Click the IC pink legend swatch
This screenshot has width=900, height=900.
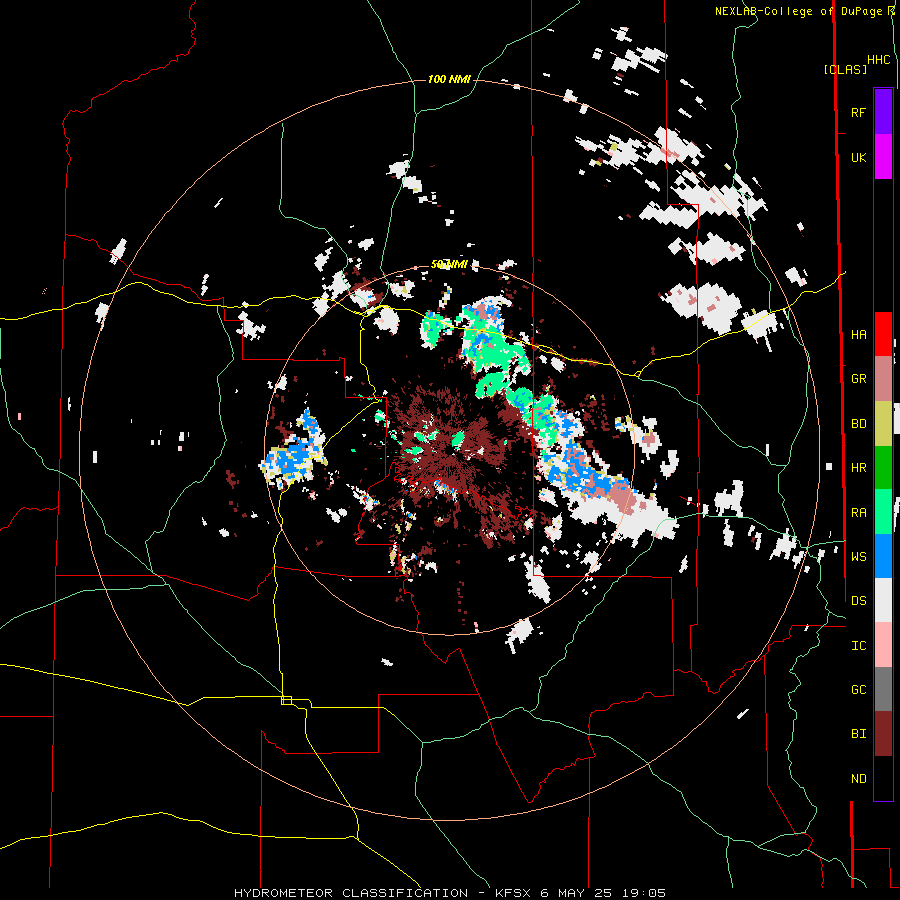pos(883,645)
